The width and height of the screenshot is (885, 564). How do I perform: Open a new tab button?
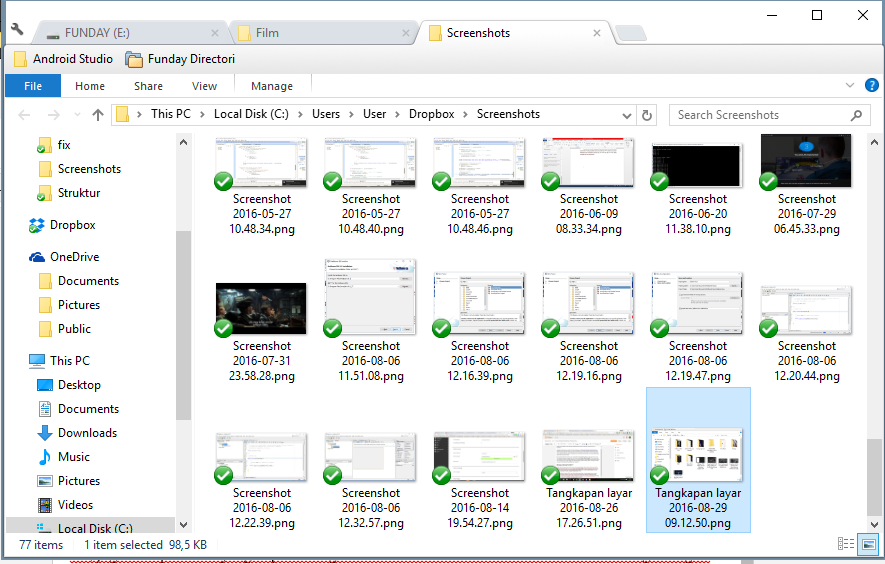pos(630,33)
